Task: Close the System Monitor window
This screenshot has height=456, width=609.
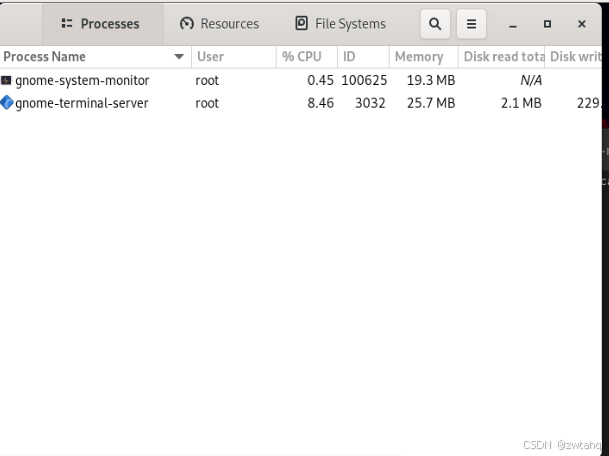Action: pos(581,24)
